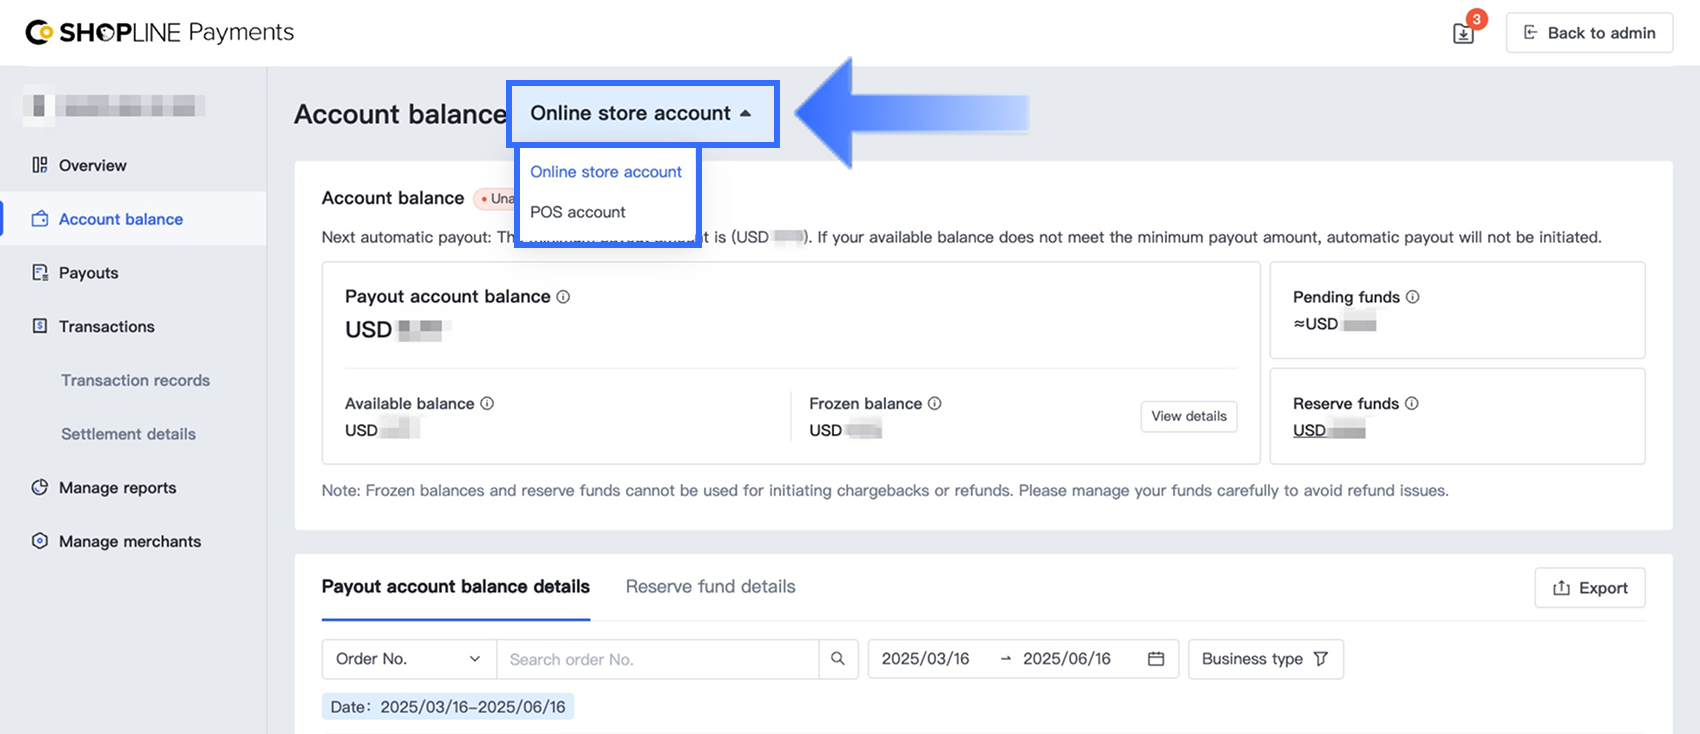Viewport: 1700px width, 734px height.
Task: Click info icon next to Reserve funds
Action: [x=1411, y=404]
